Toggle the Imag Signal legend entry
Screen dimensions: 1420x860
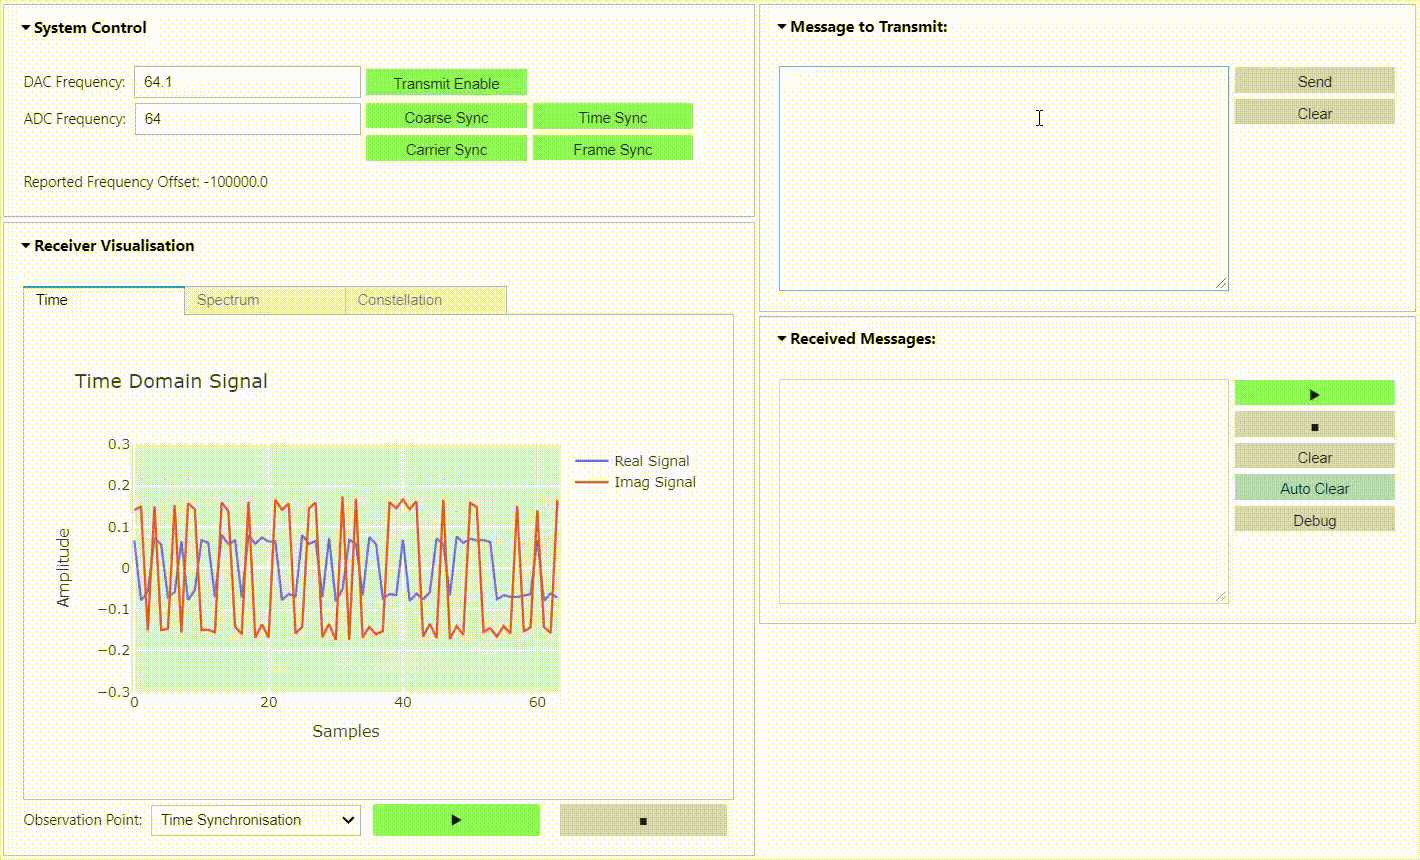pos(636,482)
